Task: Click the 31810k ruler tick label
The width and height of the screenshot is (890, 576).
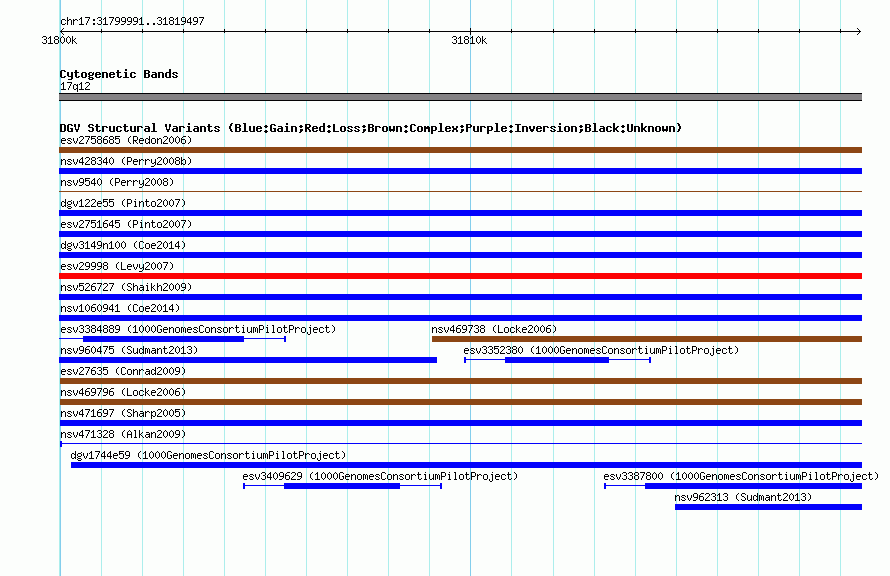Action: click(x=469, y=40)
